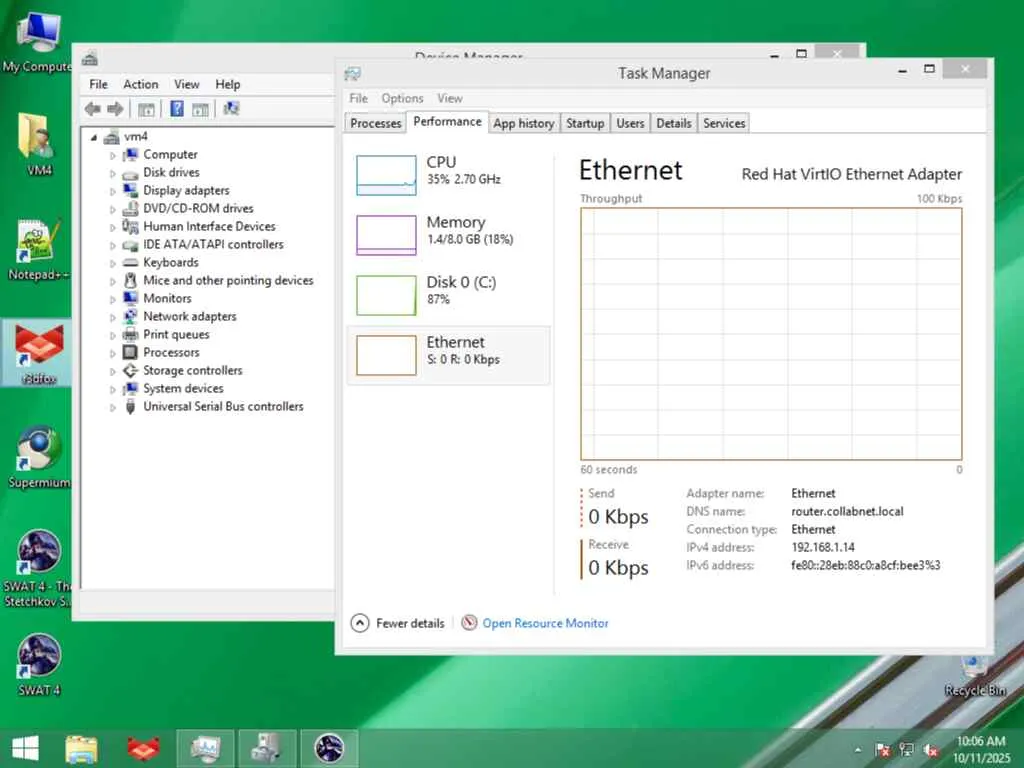Expand Universal Serial Bus controllers node
This screenshot has height=768, width=1024.
112,408
